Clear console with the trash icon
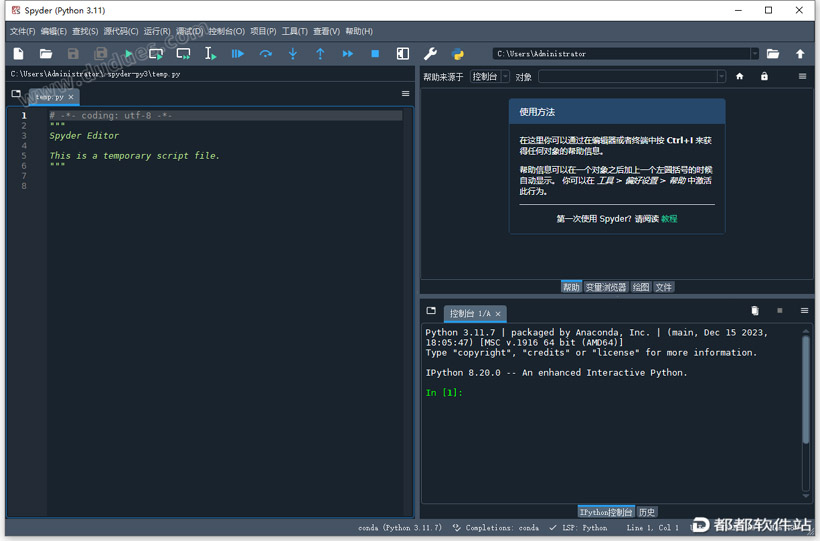Viewport: 820px width, 541px height. [755, 311]
